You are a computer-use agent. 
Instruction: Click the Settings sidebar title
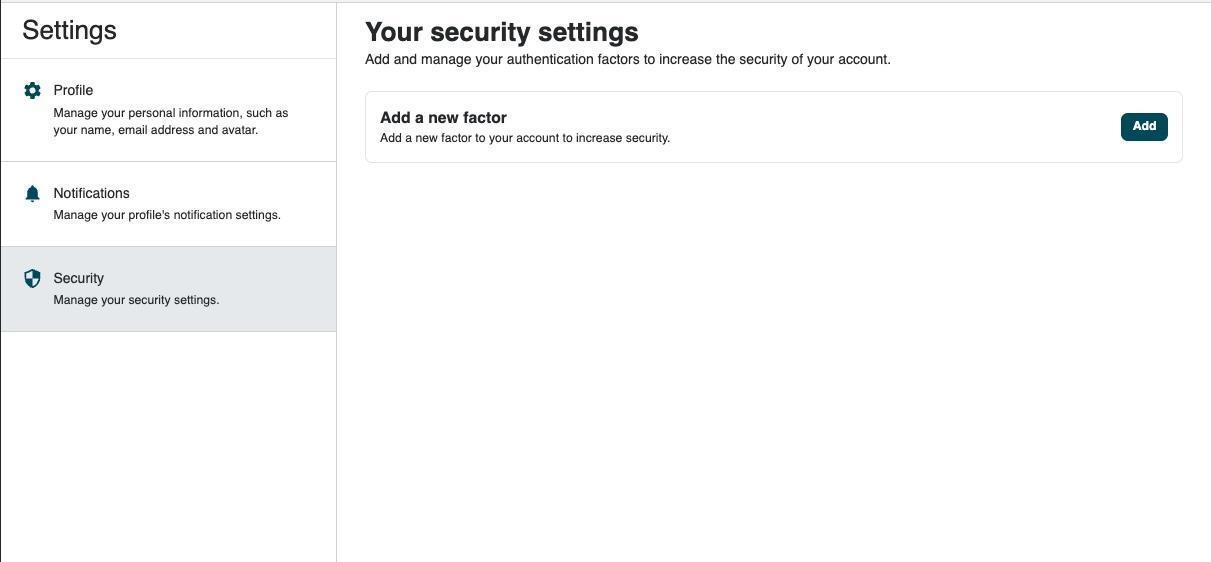pos(69,30)
